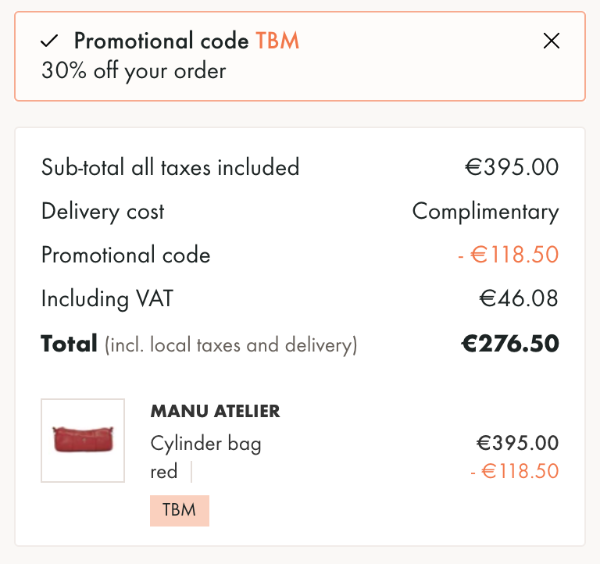Screen dimensions: 600x564
Task: Click the red color label of the bag
Action: (164, 472)
